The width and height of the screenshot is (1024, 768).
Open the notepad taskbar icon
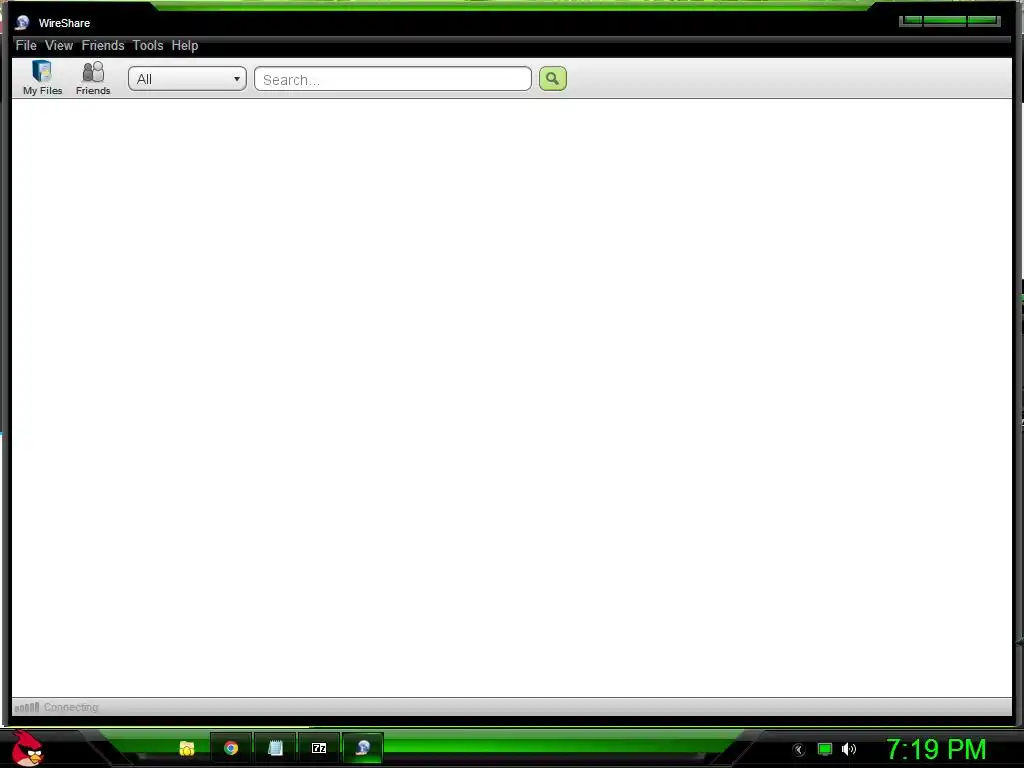coord(276,748)
